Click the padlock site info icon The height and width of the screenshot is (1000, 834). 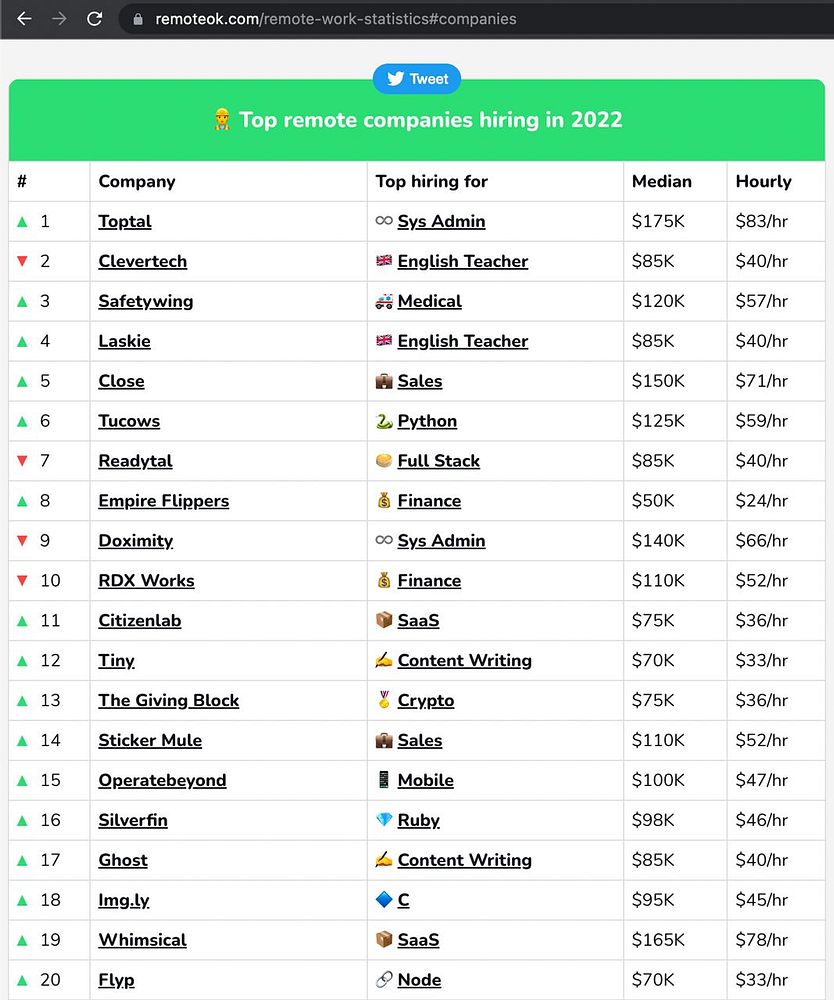[x=138, y=20]
